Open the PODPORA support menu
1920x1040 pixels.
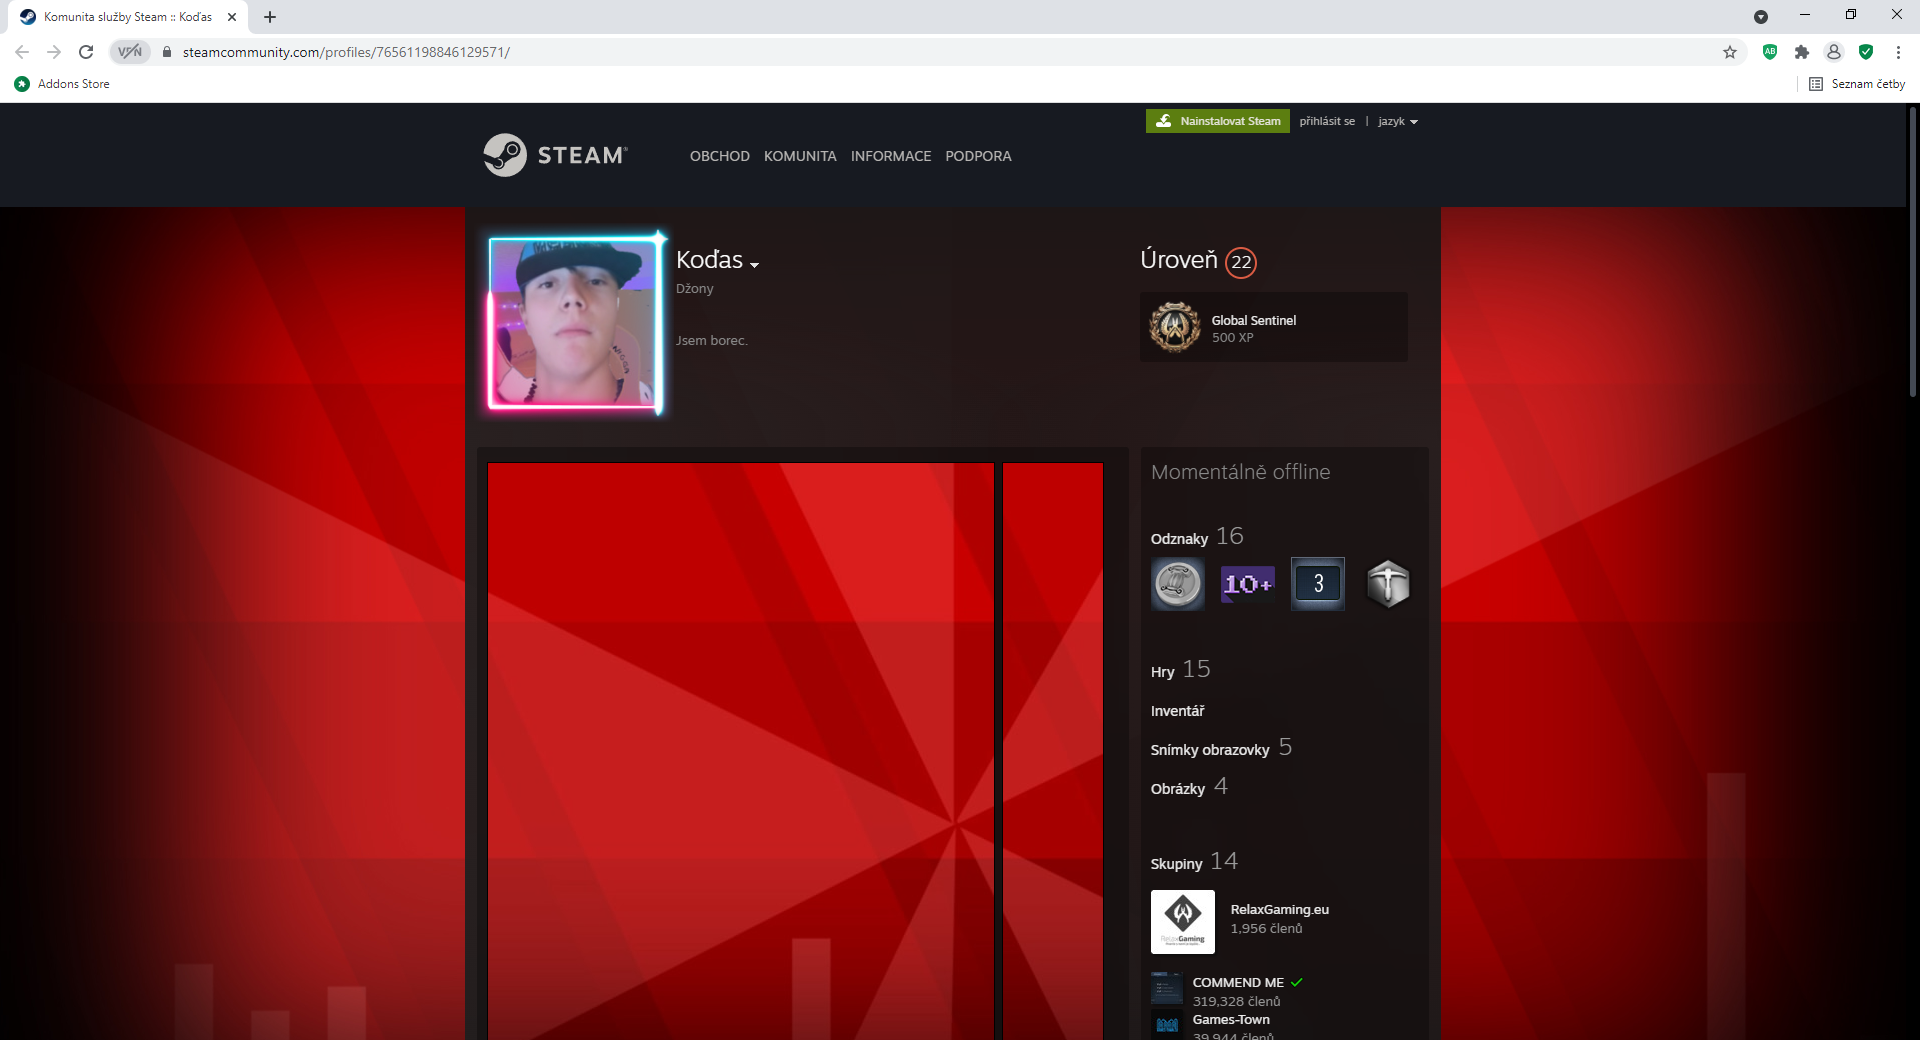coord(978,156)
